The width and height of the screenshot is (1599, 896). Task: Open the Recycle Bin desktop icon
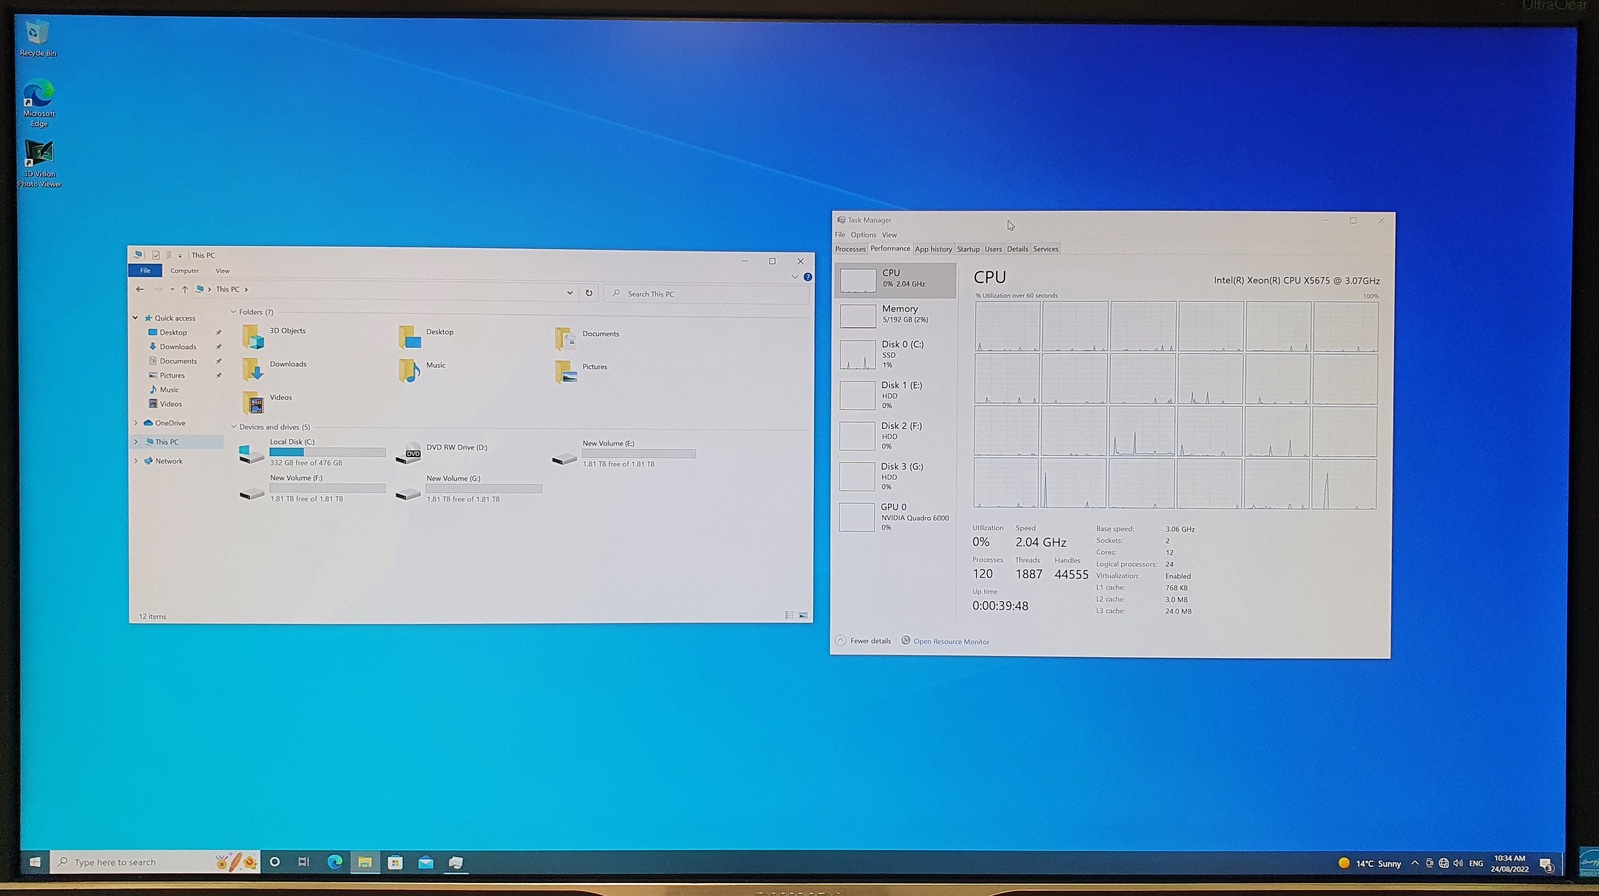(x=38, y=38)
